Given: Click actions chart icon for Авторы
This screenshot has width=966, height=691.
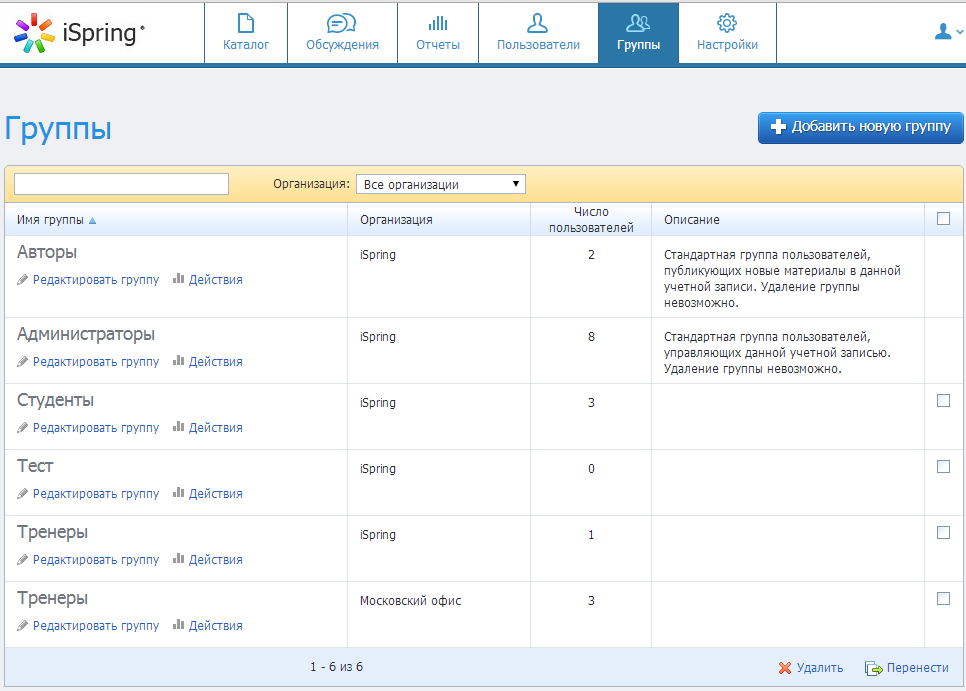Looking at the screenshot, I should click(179, 278).
